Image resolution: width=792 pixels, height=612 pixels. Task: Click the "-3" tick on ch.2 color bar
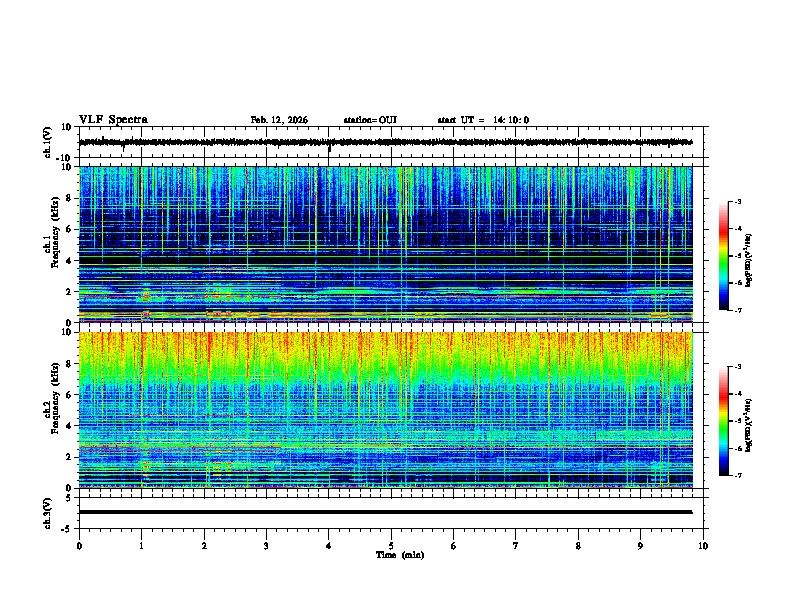738,367
